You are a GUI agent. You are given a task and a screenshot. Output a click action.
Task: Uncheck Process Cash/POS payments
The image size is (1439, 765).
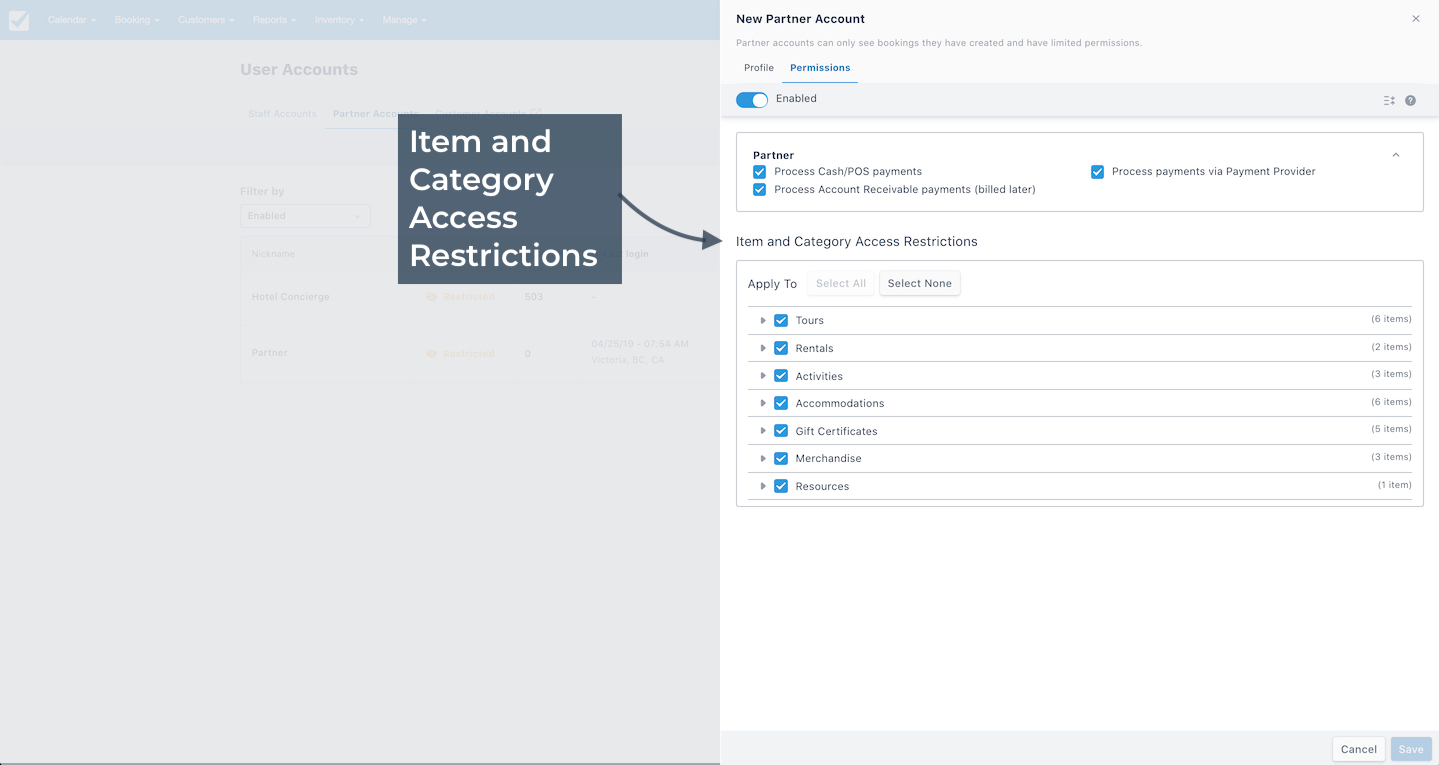[759, 172]
